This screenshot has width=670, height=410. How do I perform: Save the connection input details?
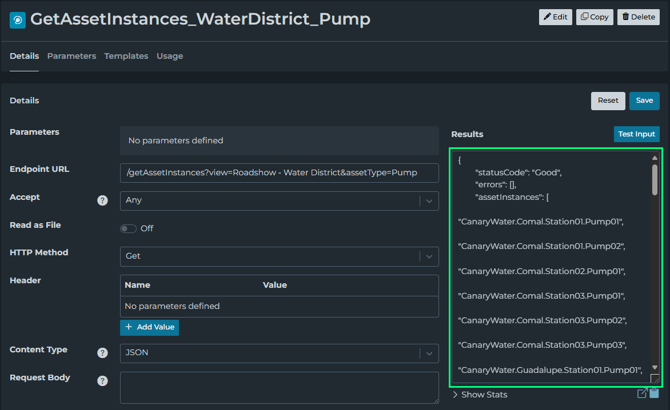pyautogui.click(x=644, y=101)
